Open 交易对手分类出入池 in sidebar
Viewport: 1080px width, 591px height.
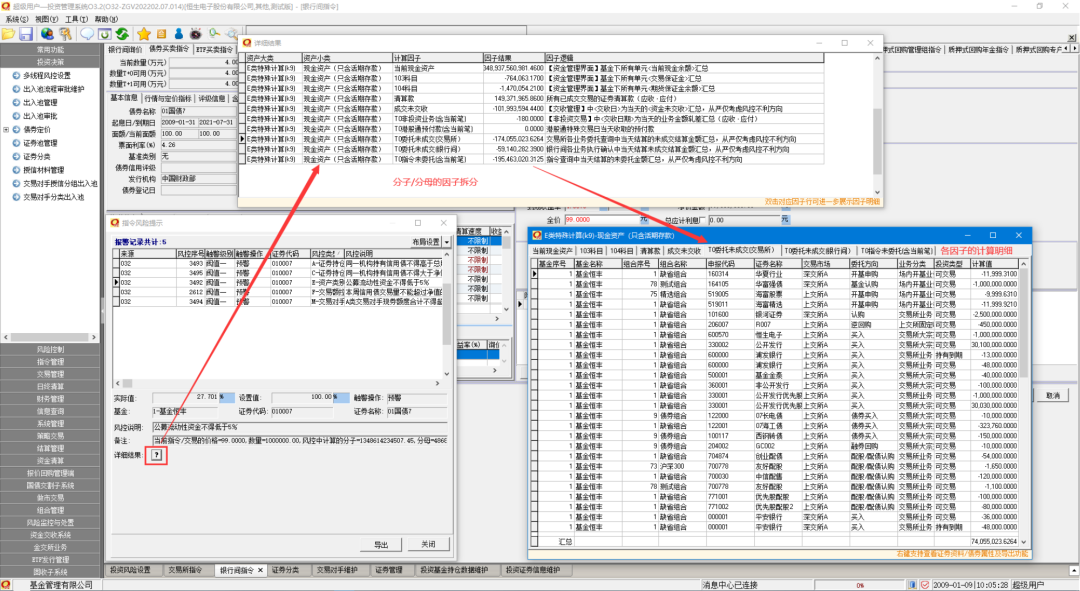pyautogui.click(x=53, y=196)
